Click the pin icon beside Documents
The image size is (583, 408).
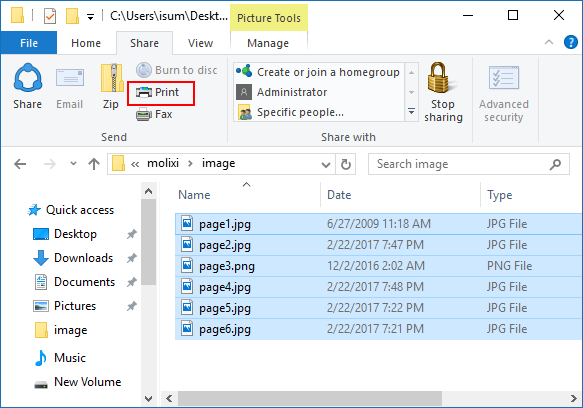click(x=132, y=282)
